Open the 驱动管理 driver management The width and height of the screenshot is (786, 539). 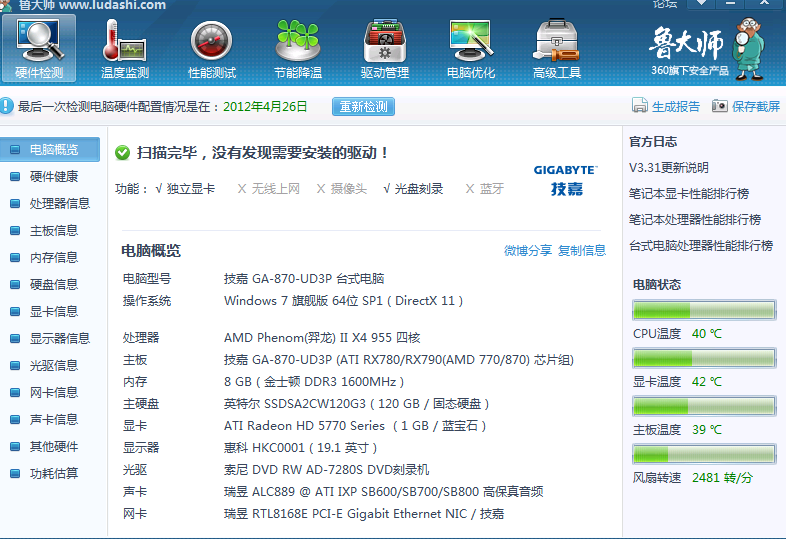[384, 49]
